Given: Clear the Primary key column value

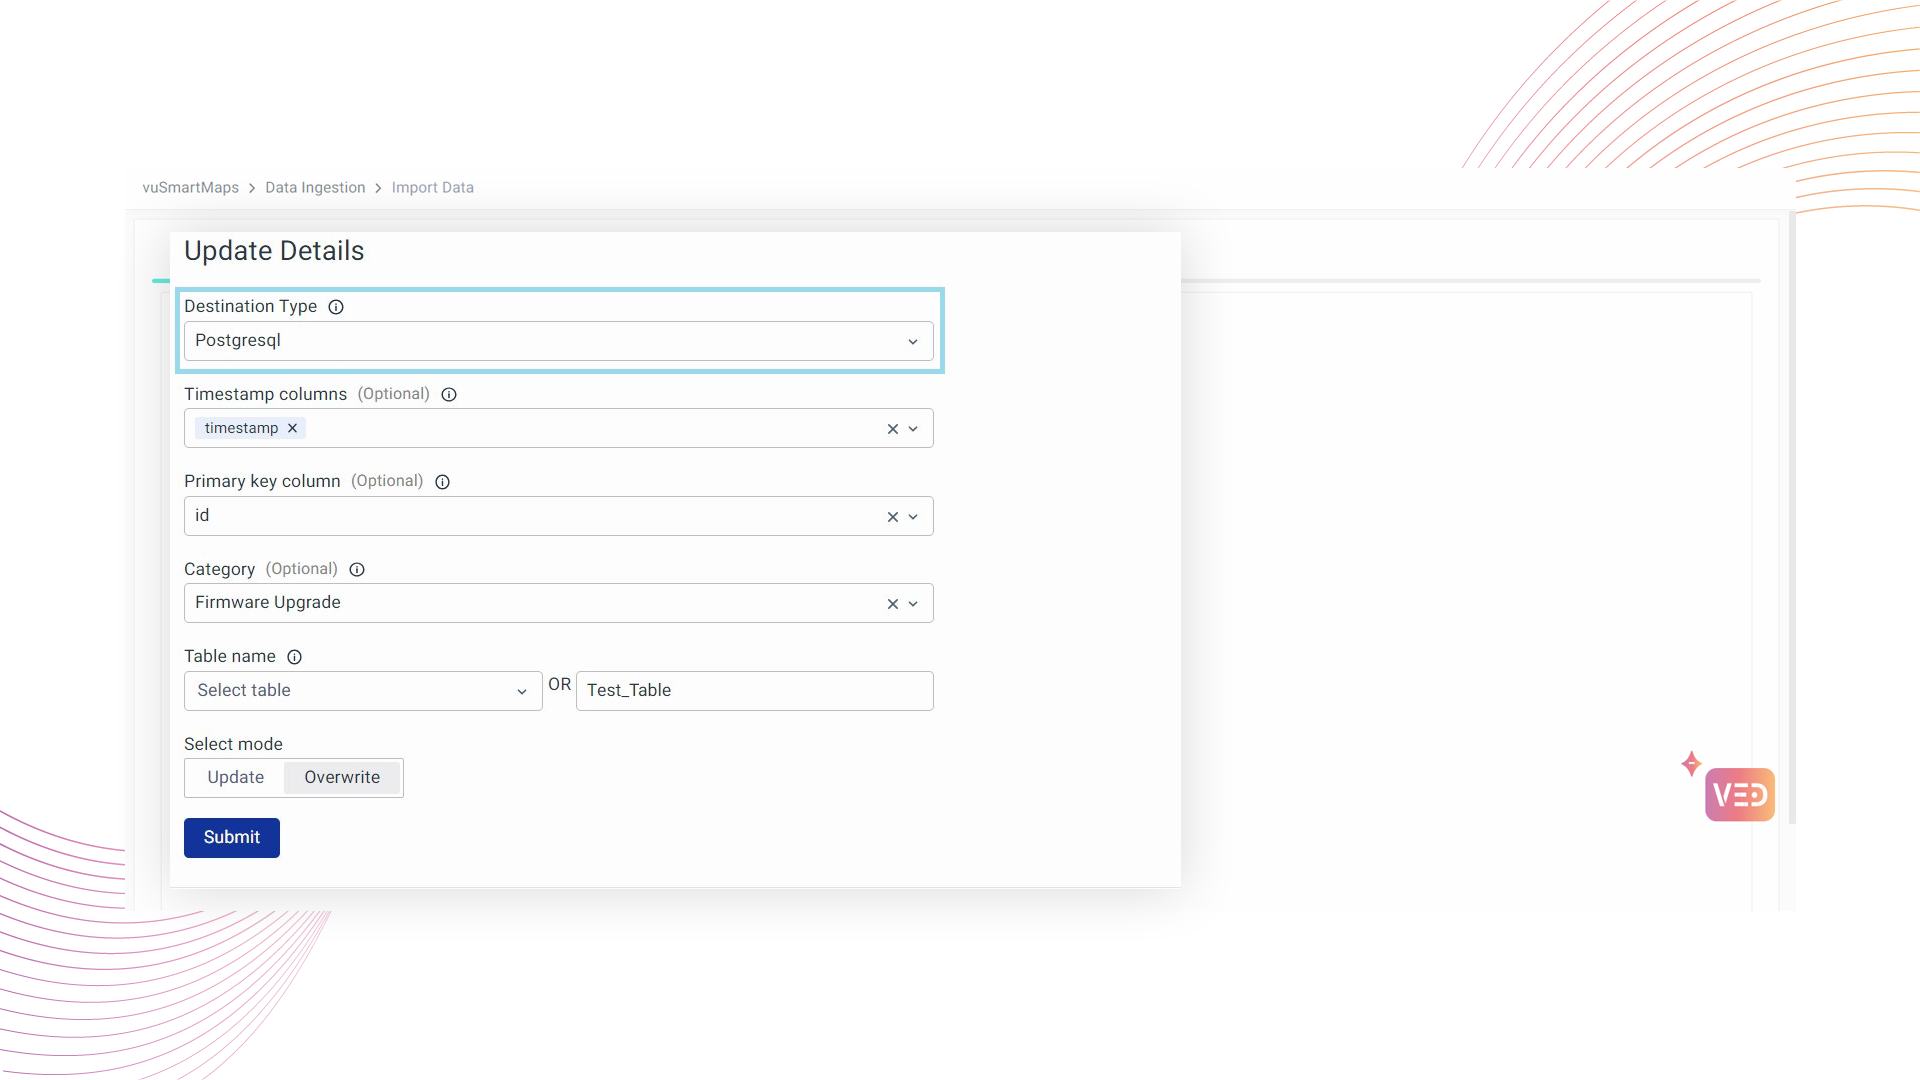Looking at the screenshot, I should pyautogui.click(x=892, y=517).
